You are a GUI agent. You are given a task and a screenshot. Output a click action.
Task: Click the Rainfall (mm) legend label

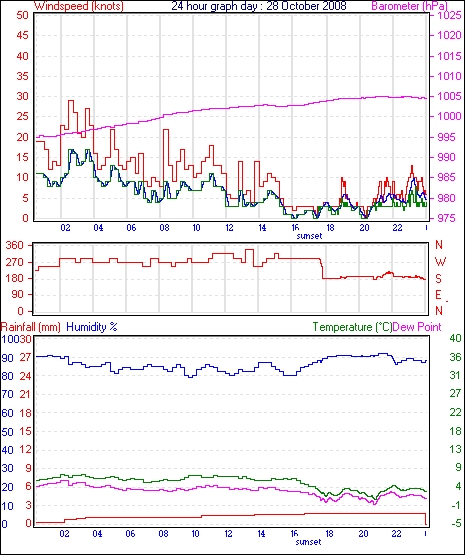pyautogui.click(x=31, y=327)
